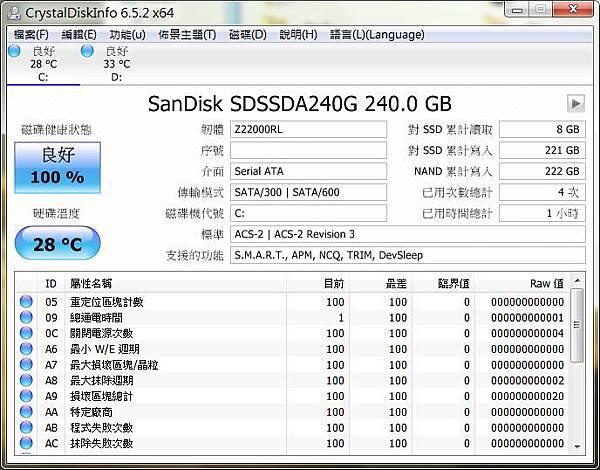The image size is (600, 470).
Task: Open the 語言(L)(Language) menu
Action: click(377, 35)
